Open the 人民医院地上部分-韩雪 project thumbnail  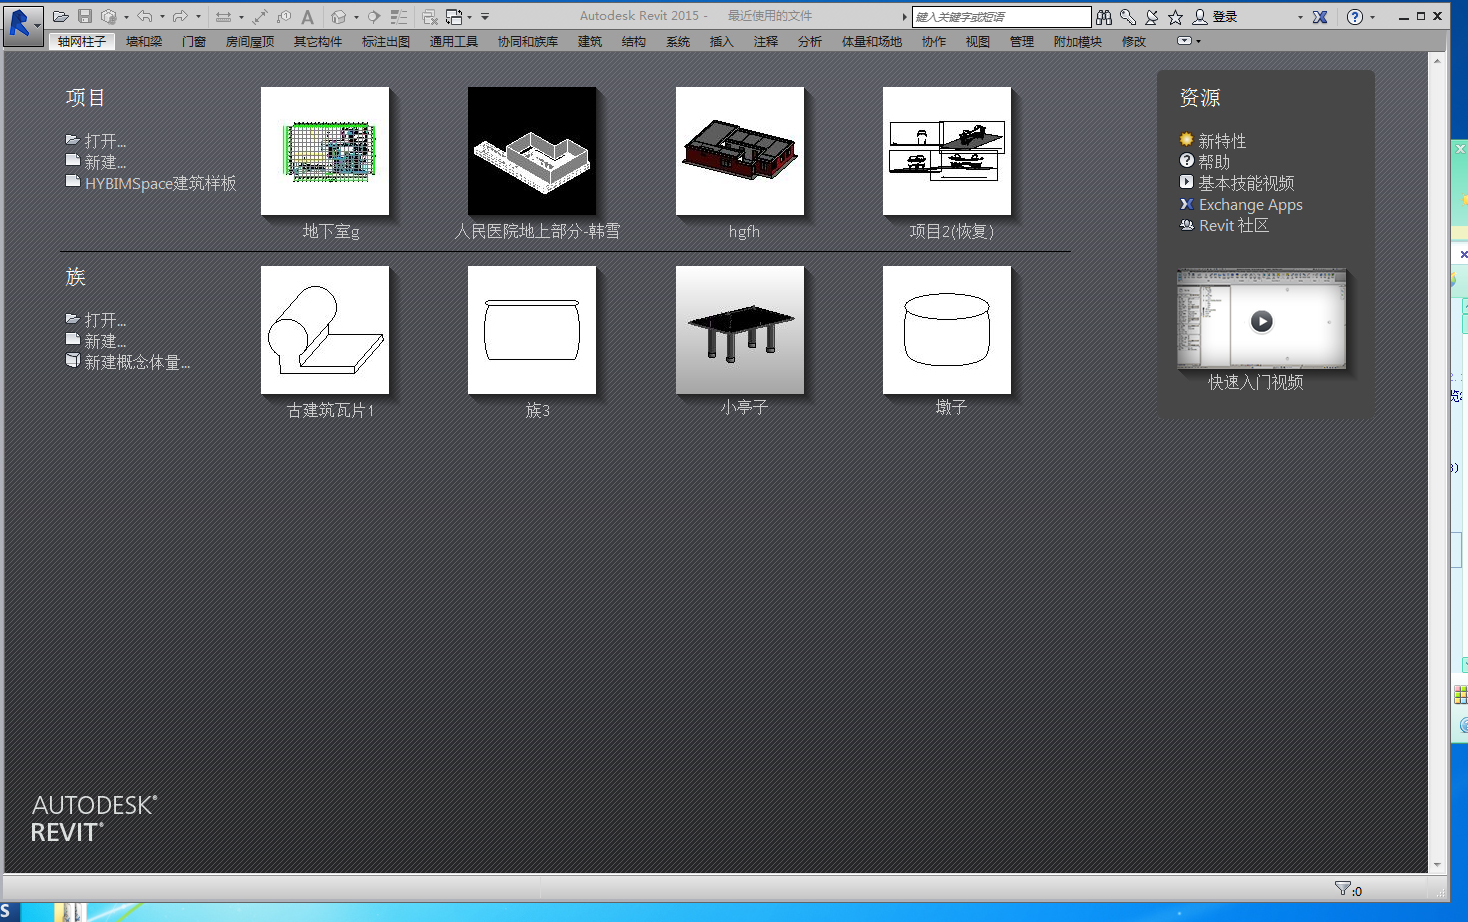point(532,151)
